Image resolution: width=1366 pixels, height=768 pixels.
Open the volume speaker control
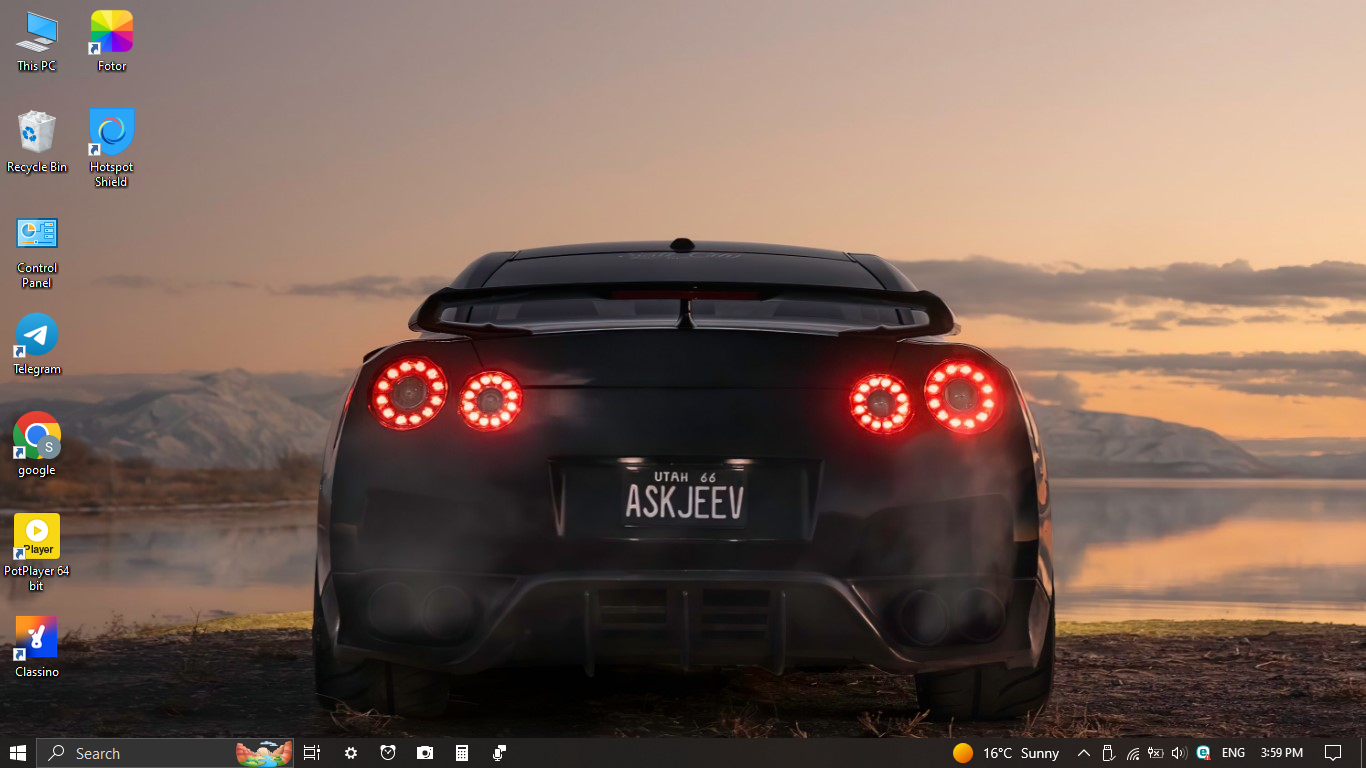(1178, 753)
